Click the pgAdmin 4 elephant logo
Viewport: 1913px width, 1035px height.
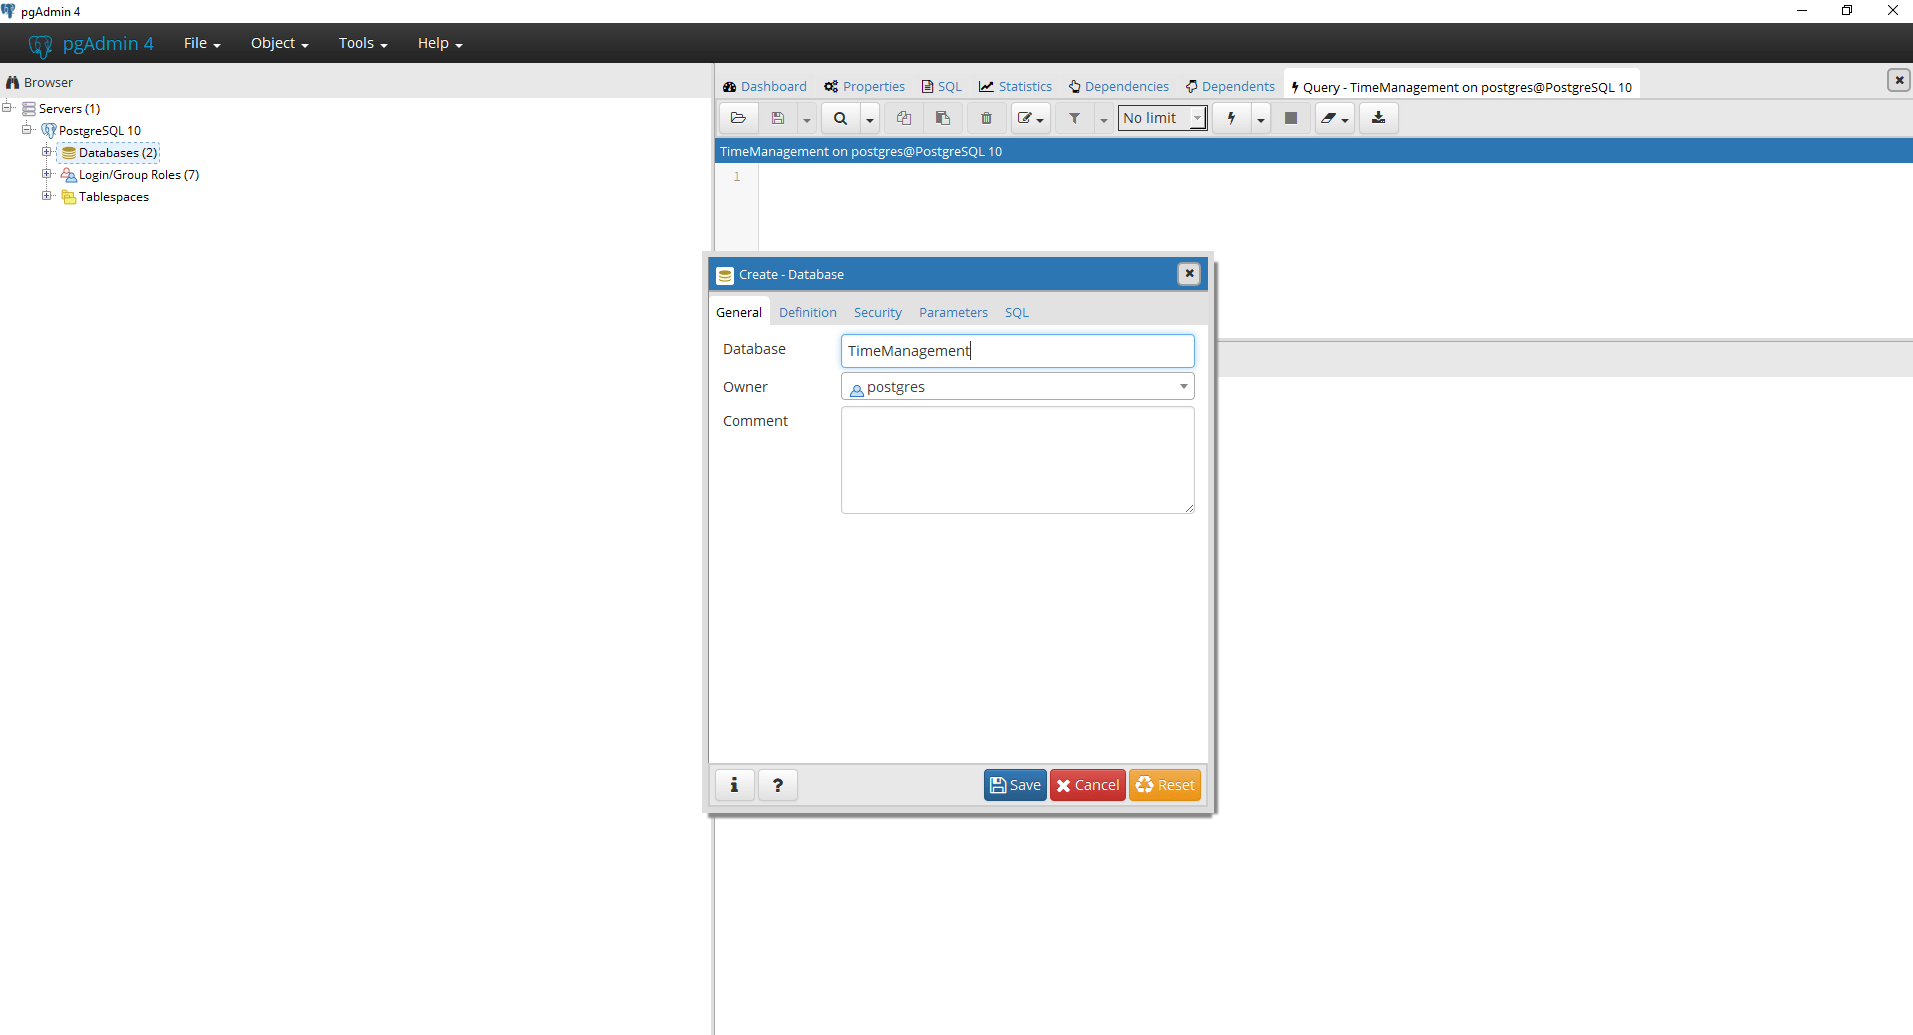pyautogui.click(x=40, y=45)
